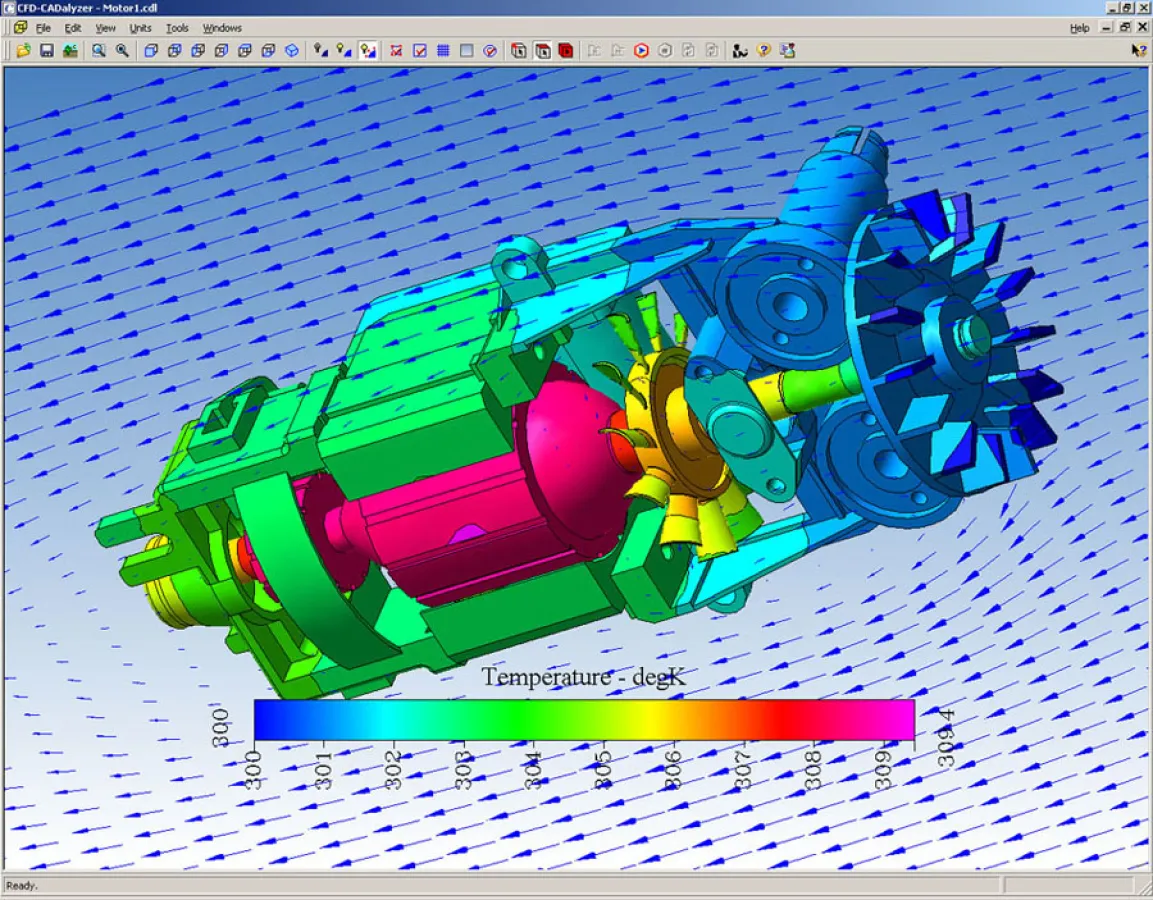Click the yellow question mark help icon

[764, 50]
